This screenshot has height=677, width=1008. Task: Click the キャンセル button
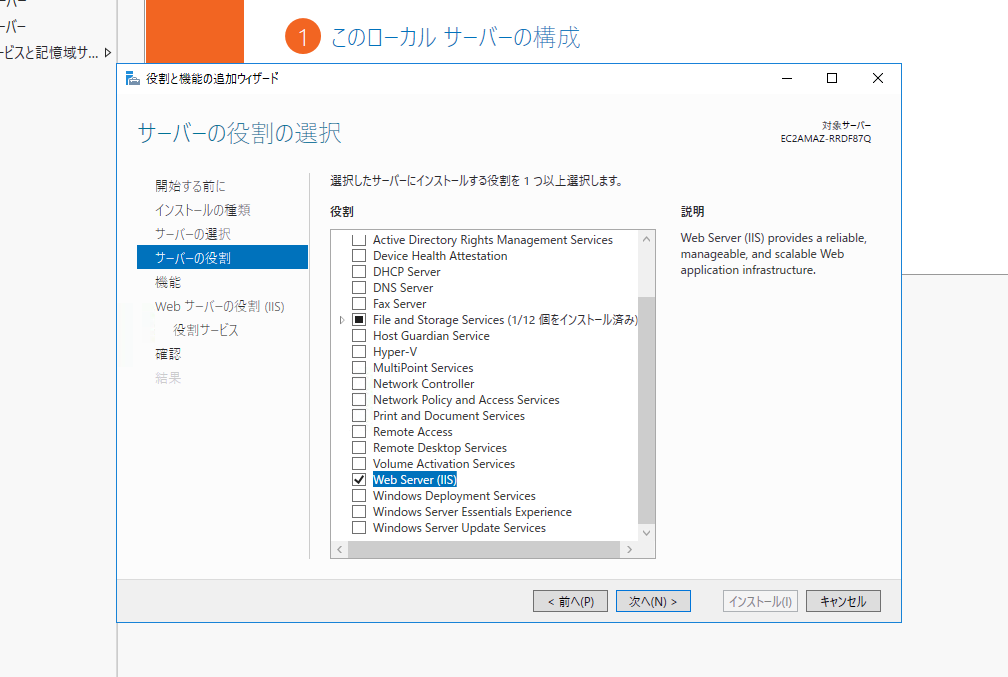(843, 601)
